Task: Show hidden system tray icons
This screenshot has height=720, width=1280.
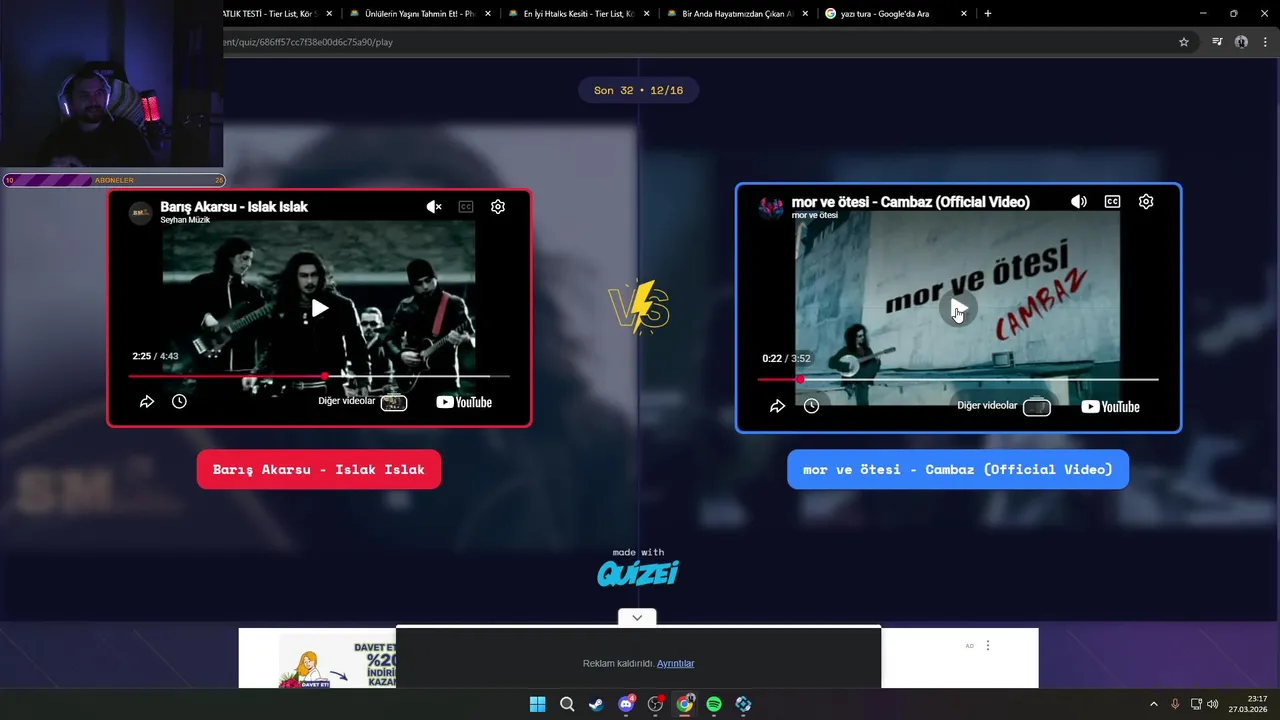Action: (1153, 704)
